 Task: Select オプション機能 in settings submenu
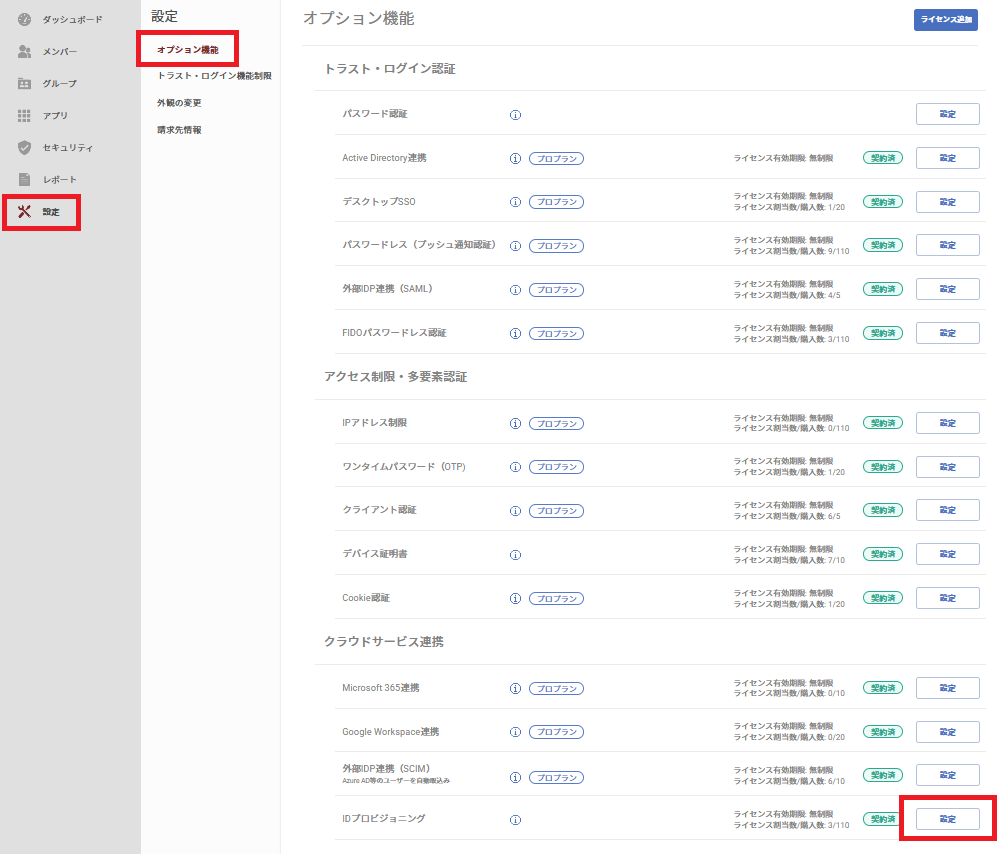tap(186, 49)
